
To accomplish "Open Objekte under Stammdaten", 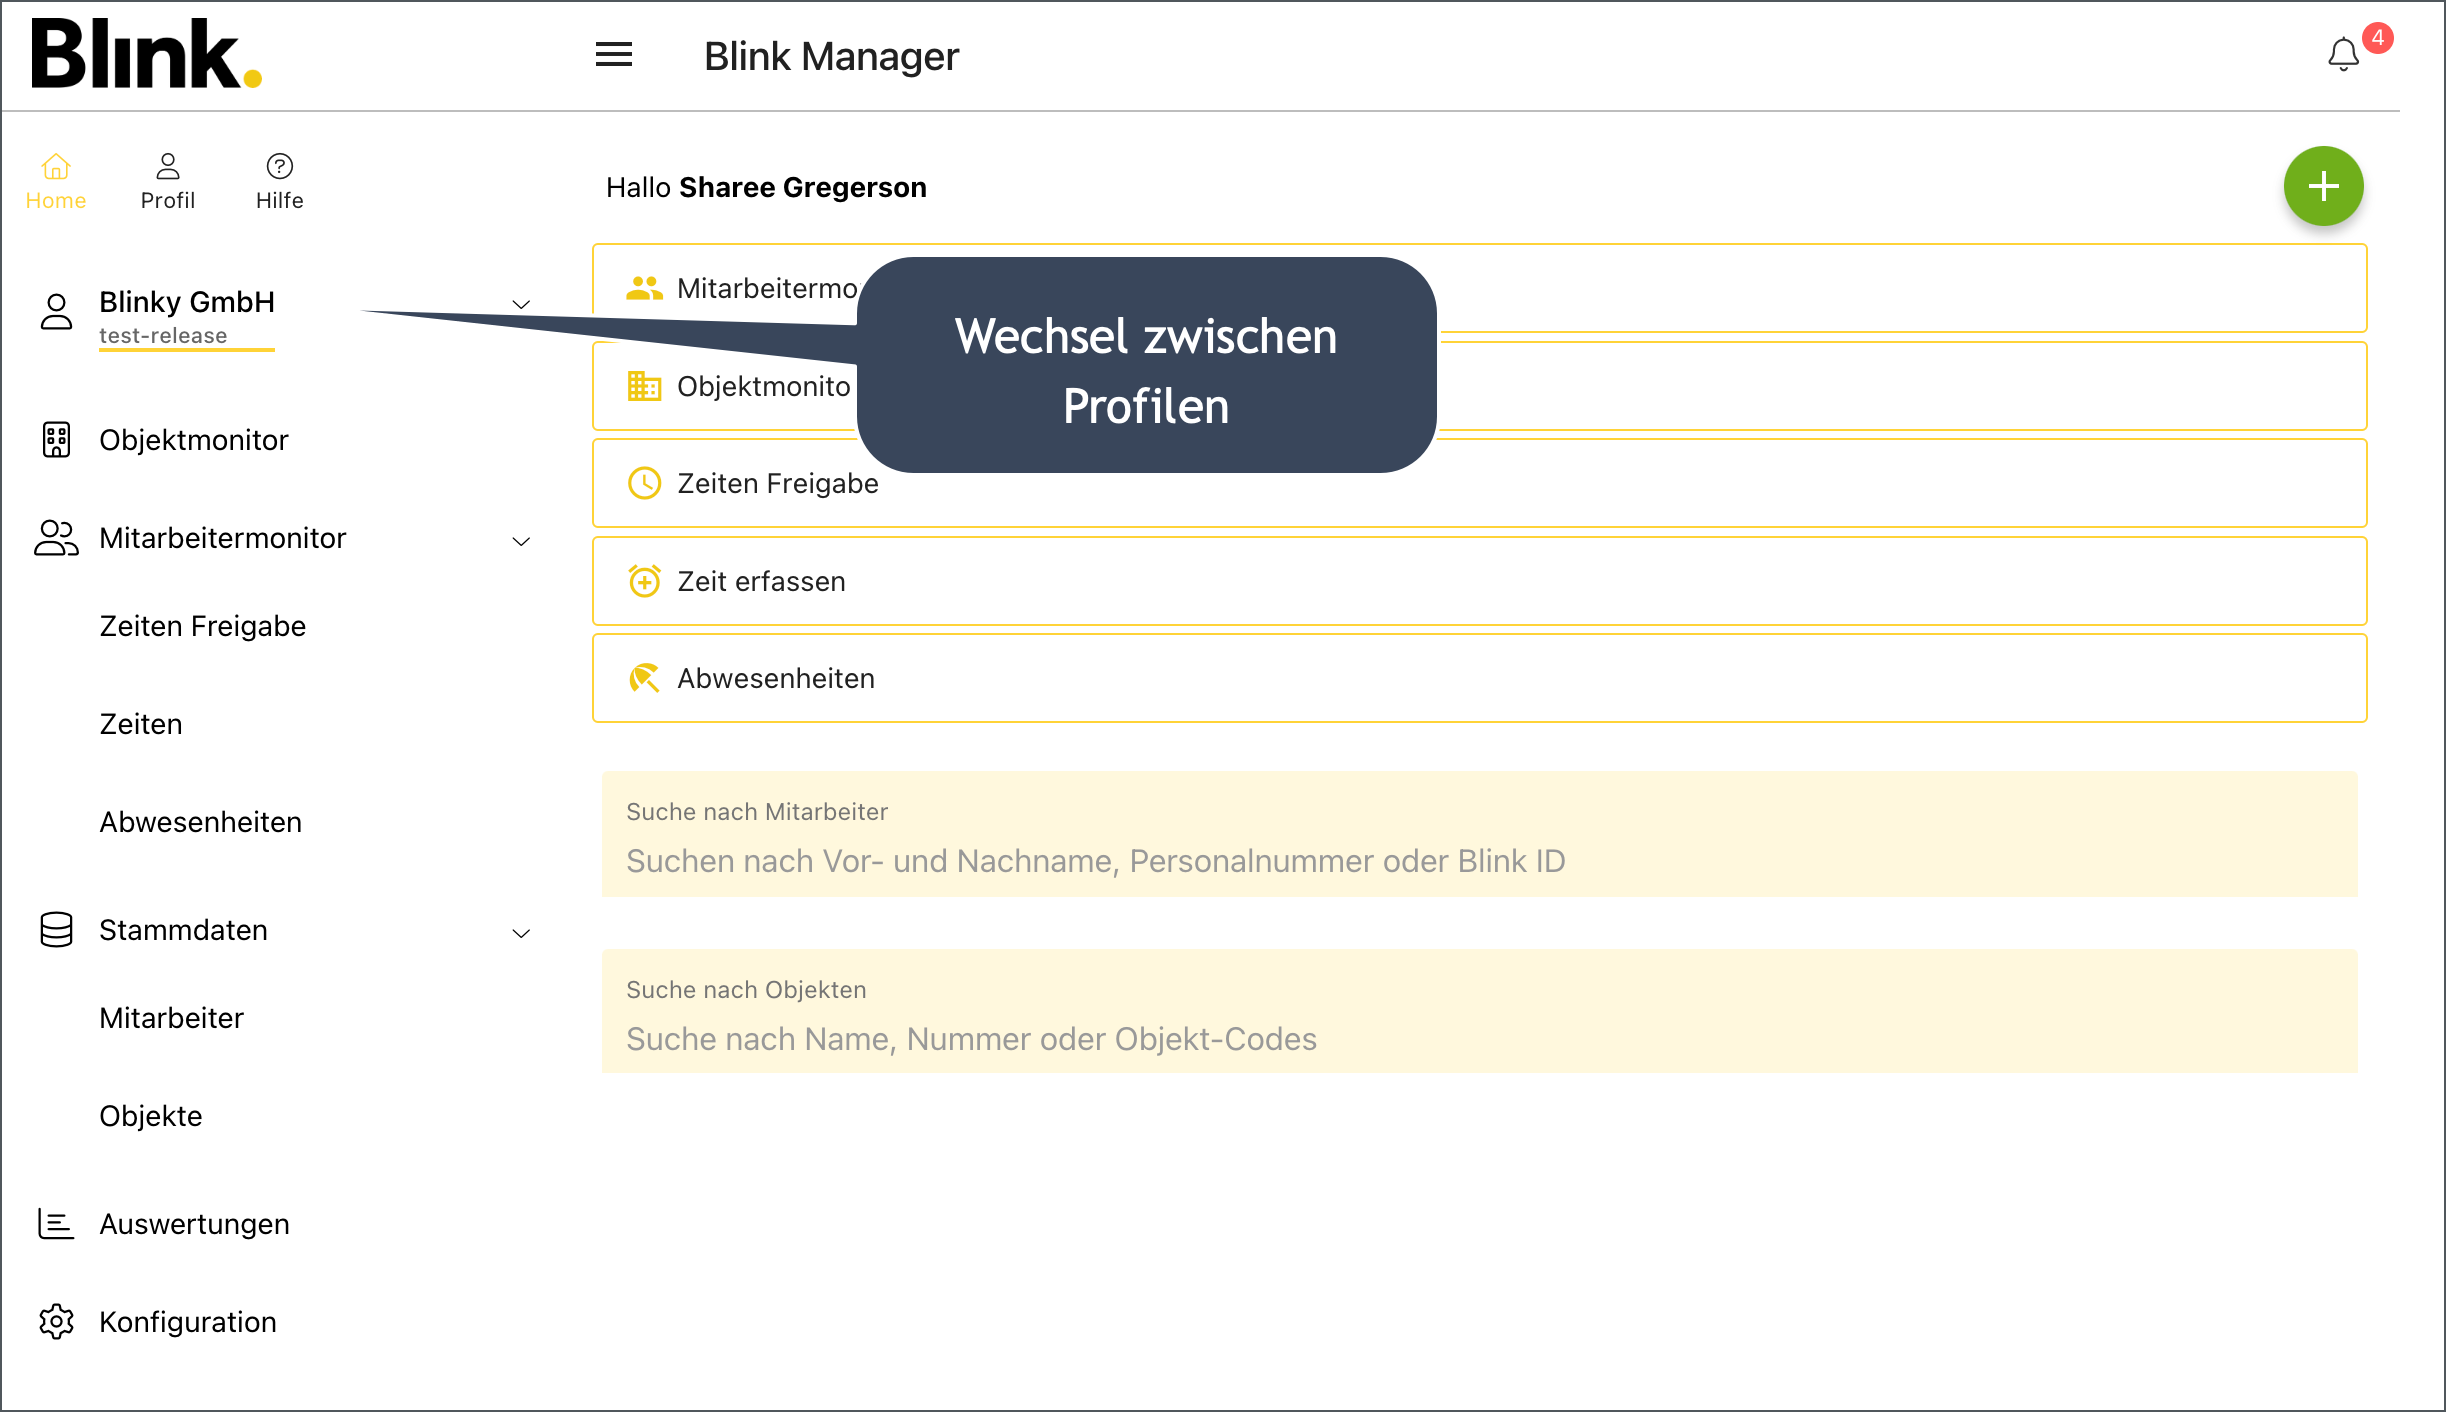I will click(x=150, y=1116).
